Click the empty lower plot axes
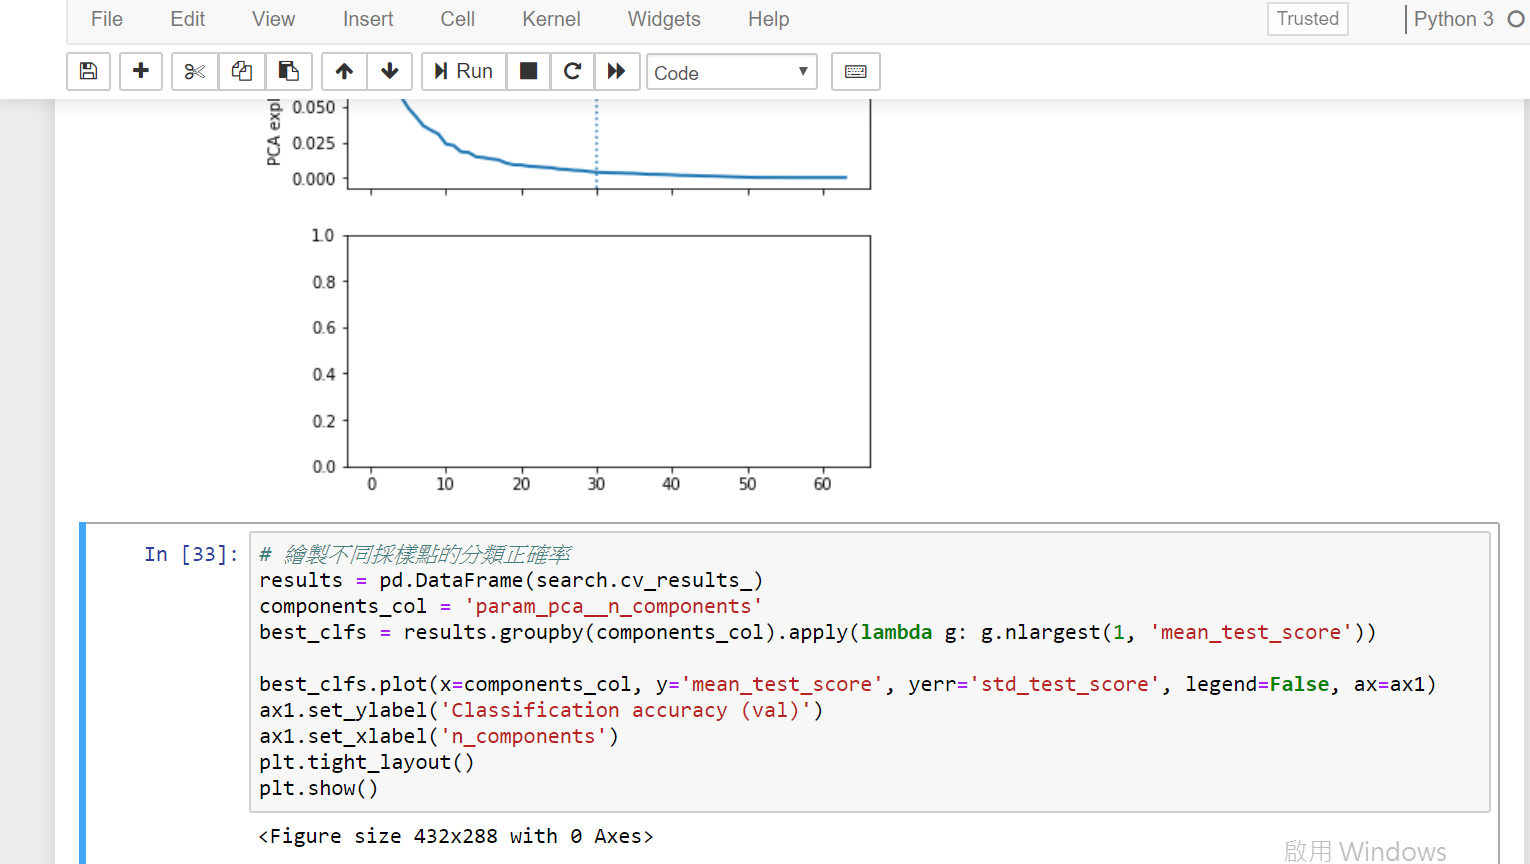This screenshot has height=864, width=1530. pyautogui.click(x=609, y=351)
